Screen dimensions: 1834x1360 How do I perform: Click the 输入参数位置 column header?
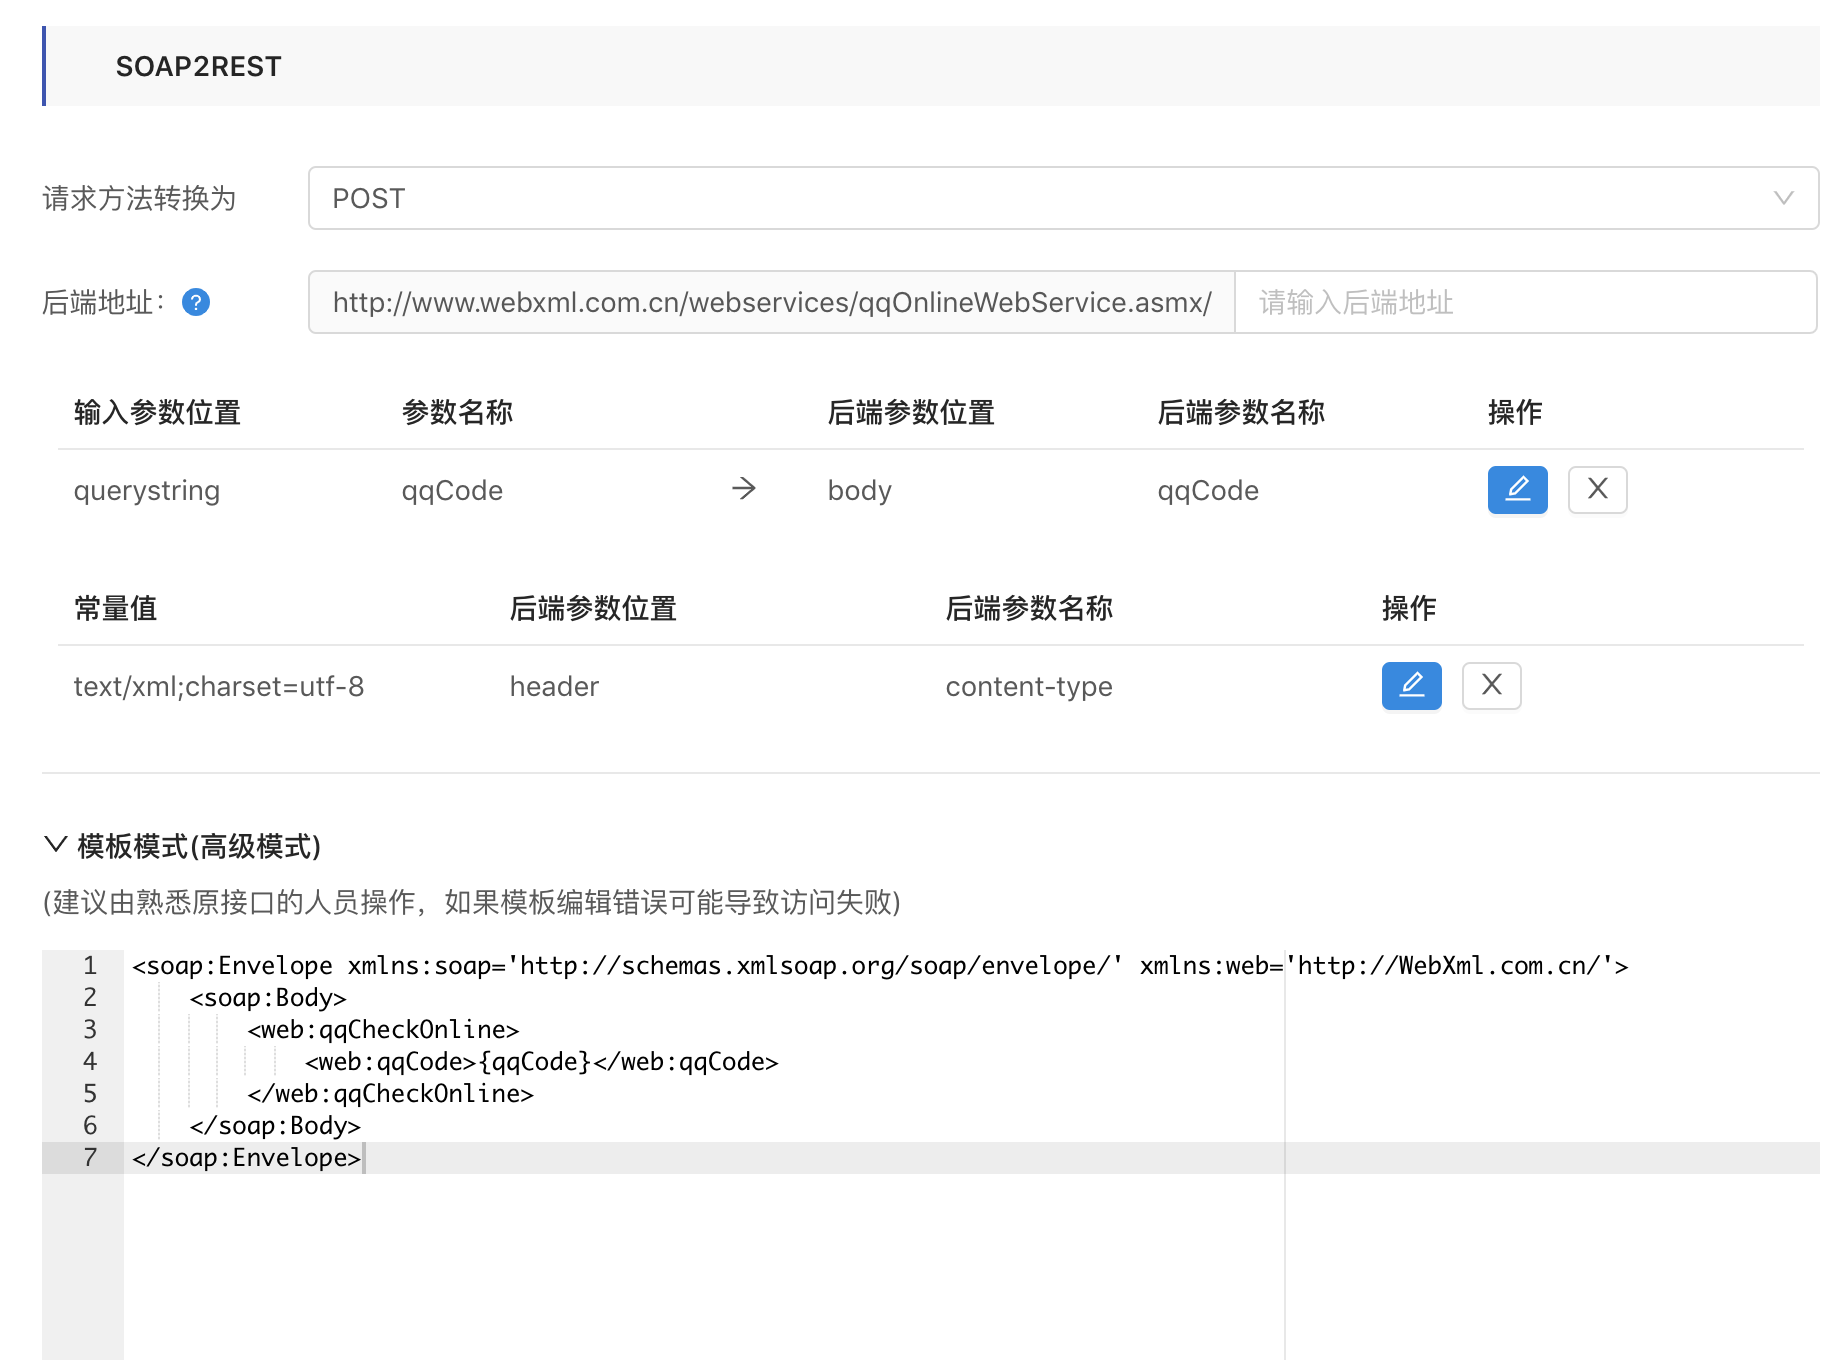pos(157,412)
